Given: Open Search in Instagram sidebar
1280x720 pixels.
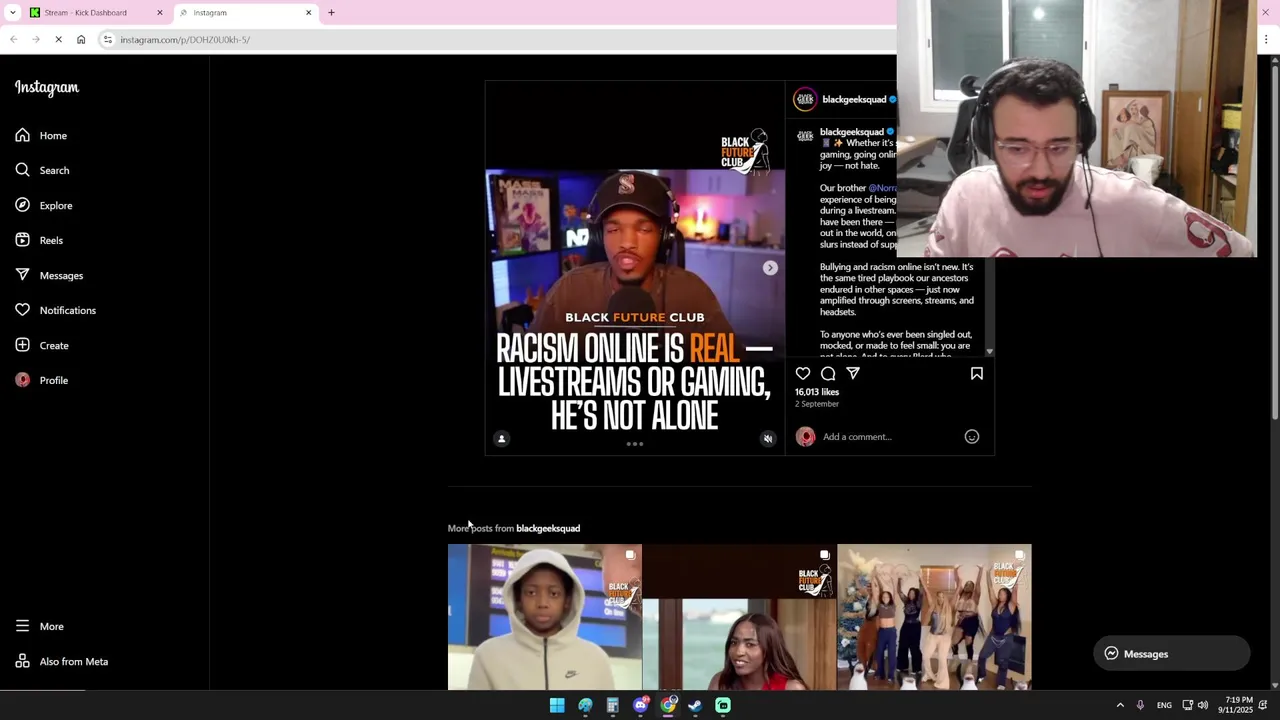Looking at the screenshot, I should click(42, 171).
